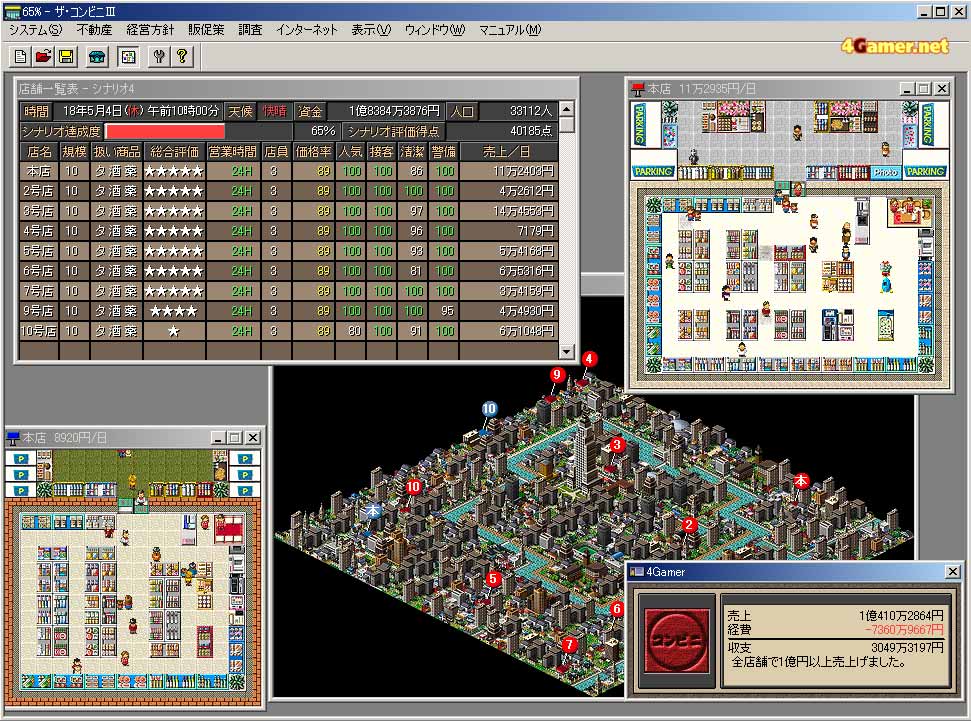971x721 pixels.
Task: Open the ウィンドウ(W) menu
Action: pyautogui.click(x=435, y=30)
